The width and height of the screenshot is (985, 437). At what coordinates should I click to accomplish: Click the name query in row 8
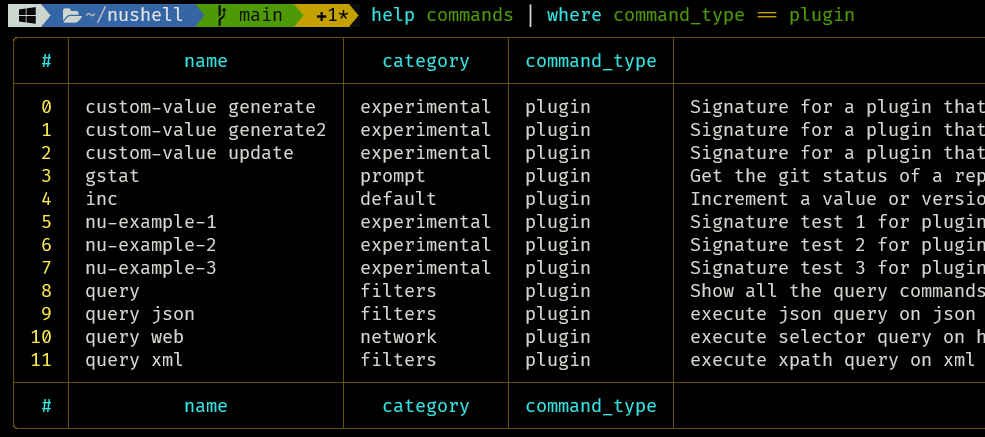pyautogui.click(x=112, y=291)
